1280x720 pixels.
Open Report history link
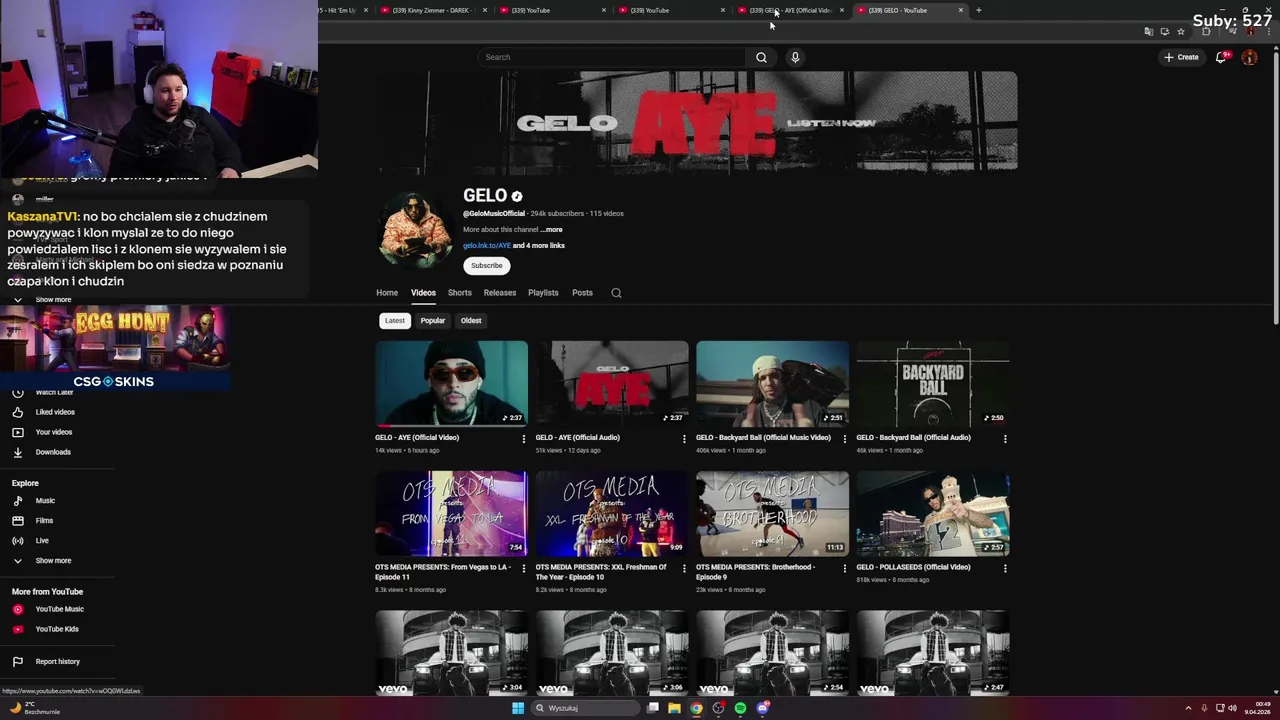point(58,662)
